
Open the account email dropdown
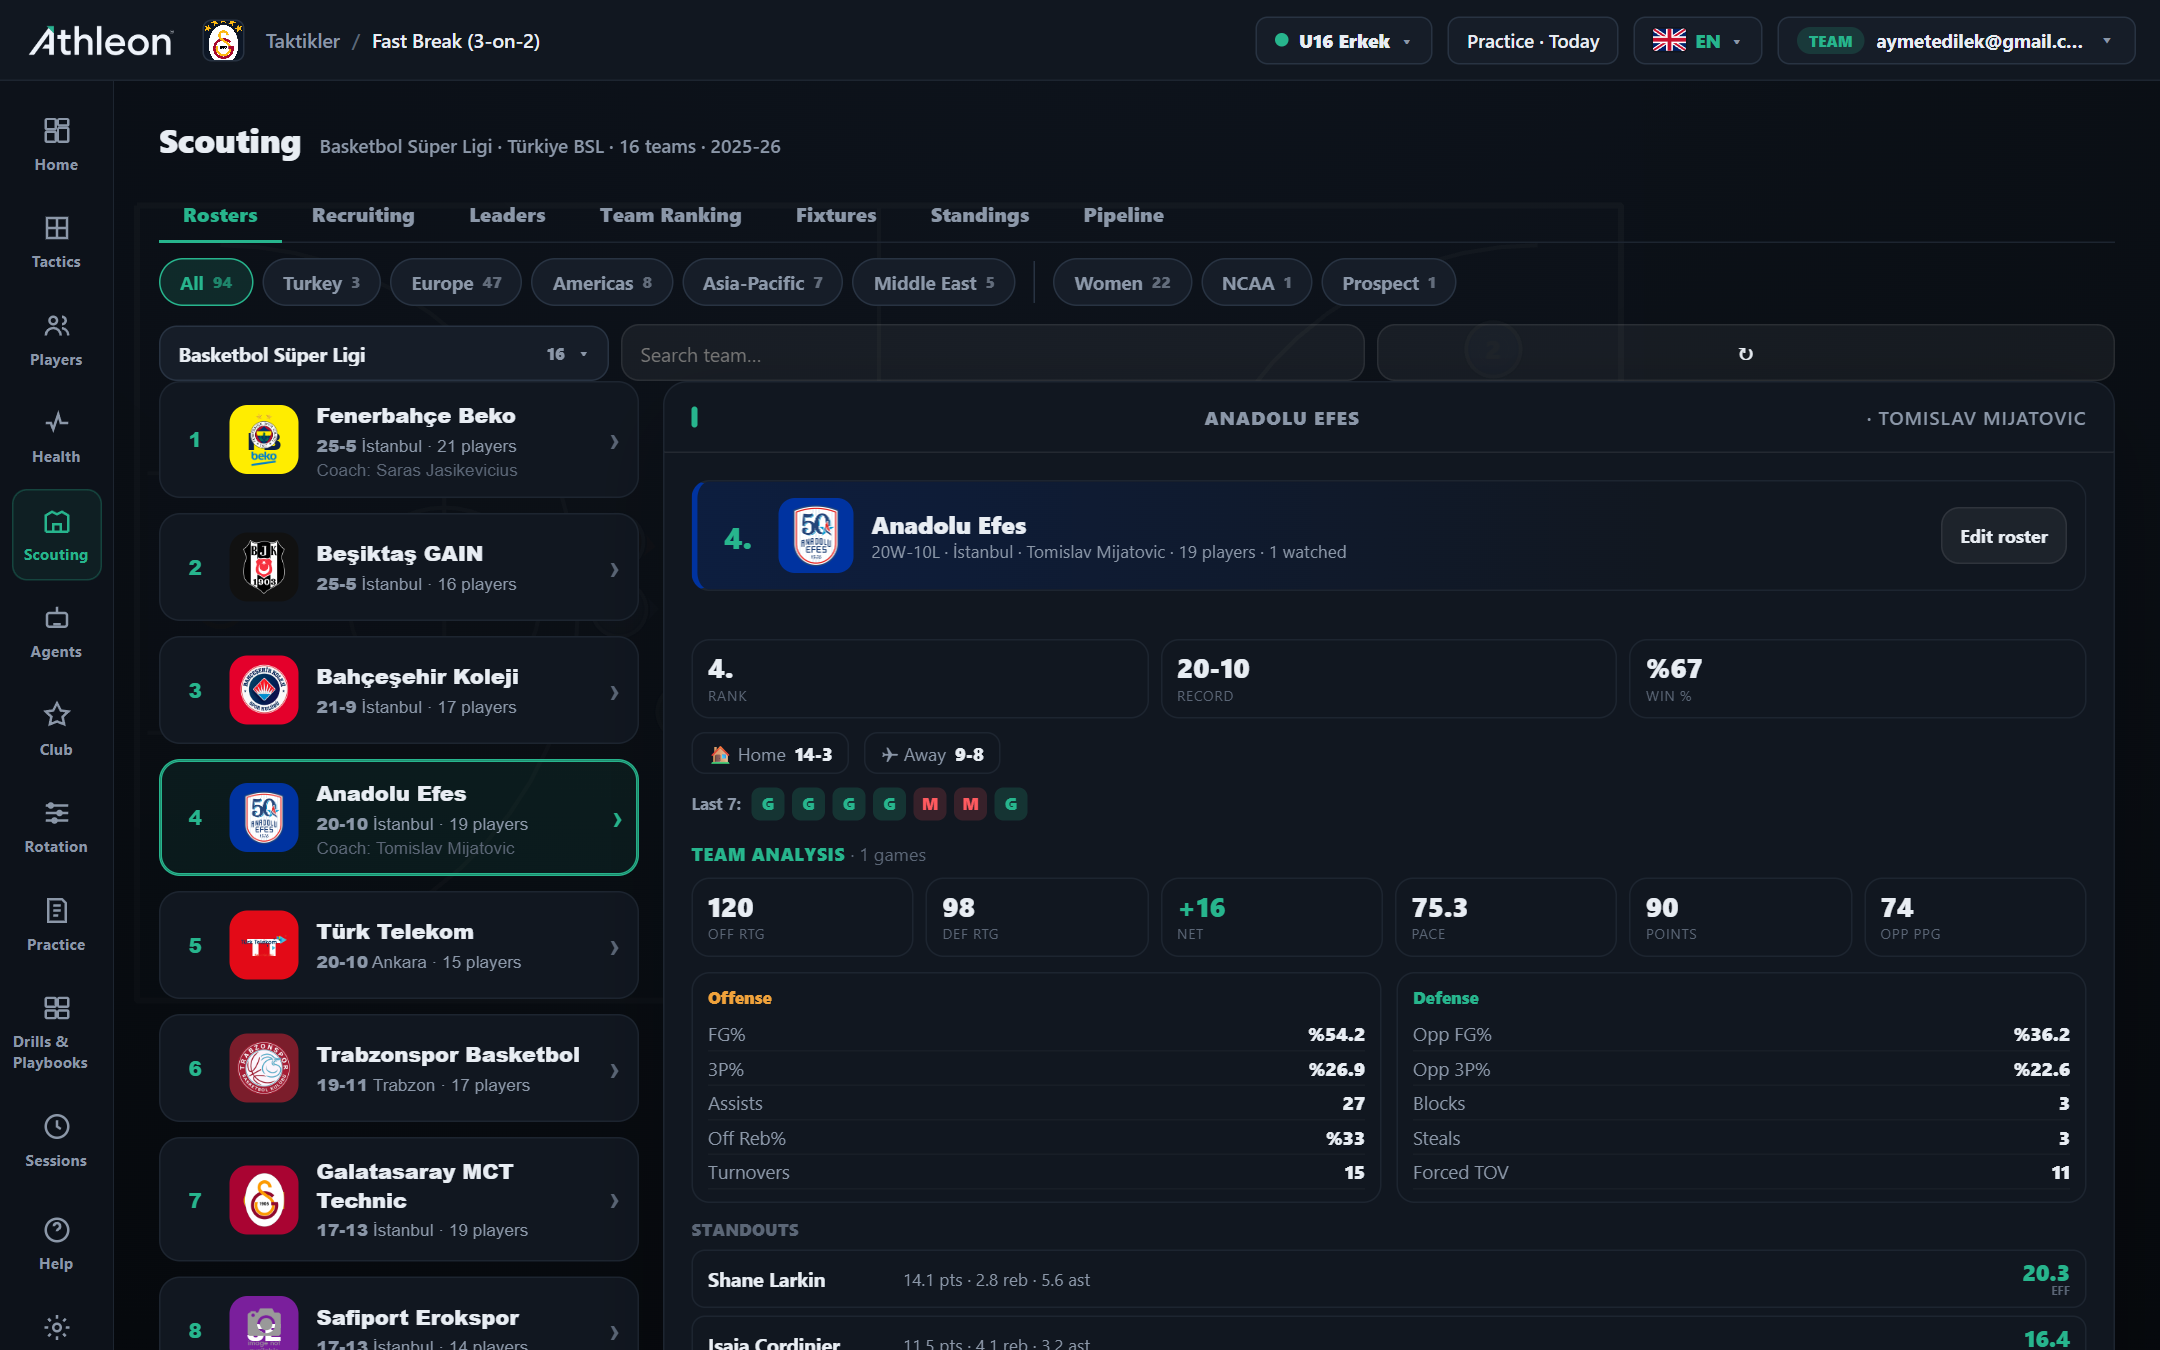[x=1957, y=41]
